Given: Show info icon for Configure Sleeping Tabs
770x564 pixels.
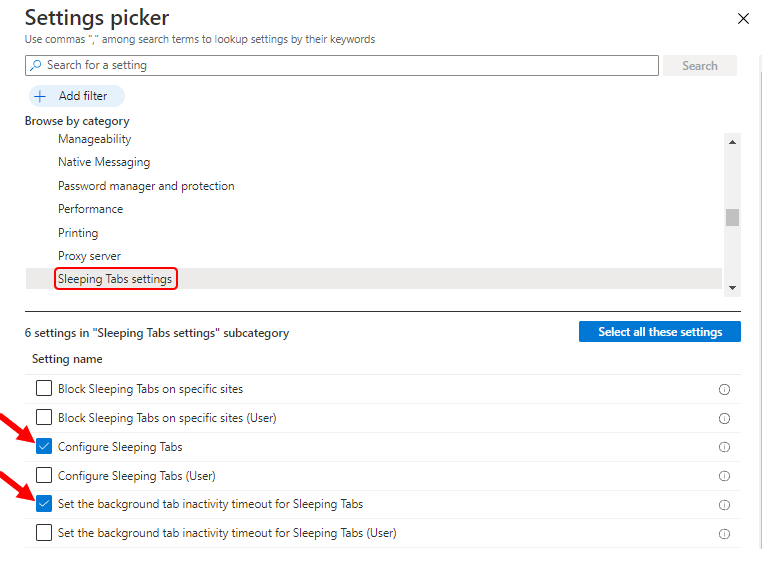Looking at the screenshot, I should (x=724, y=447).
